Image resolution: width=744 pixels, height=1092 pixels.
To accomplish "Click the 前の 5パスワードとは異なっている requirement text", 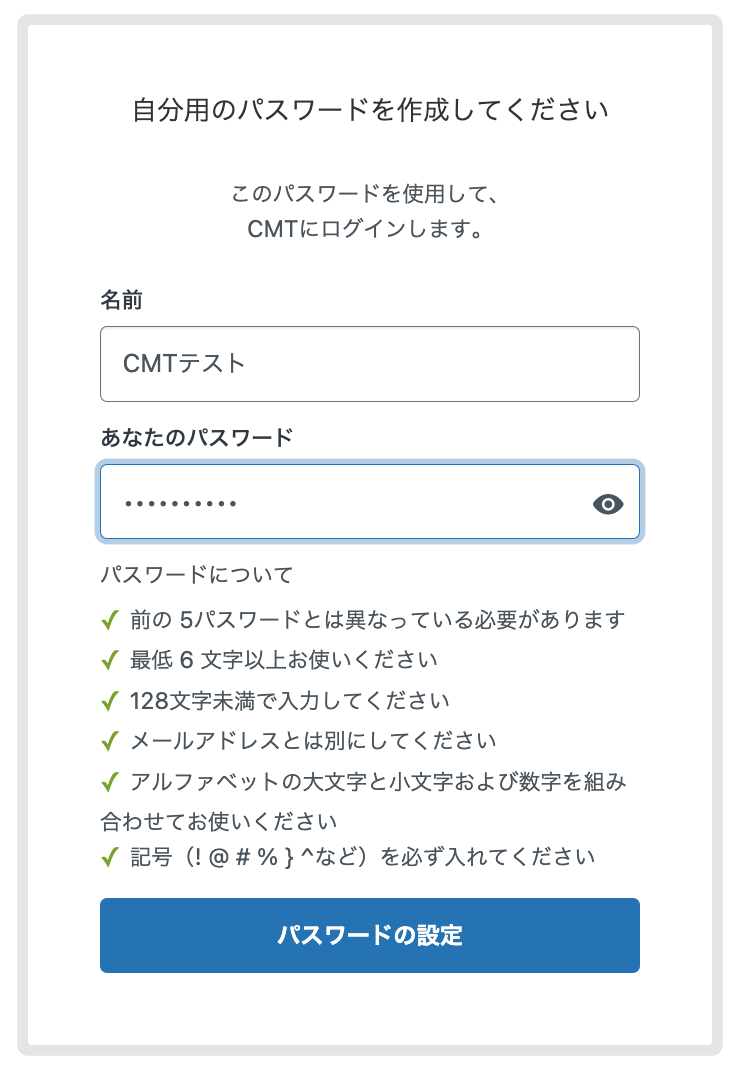I will (377, 621).
